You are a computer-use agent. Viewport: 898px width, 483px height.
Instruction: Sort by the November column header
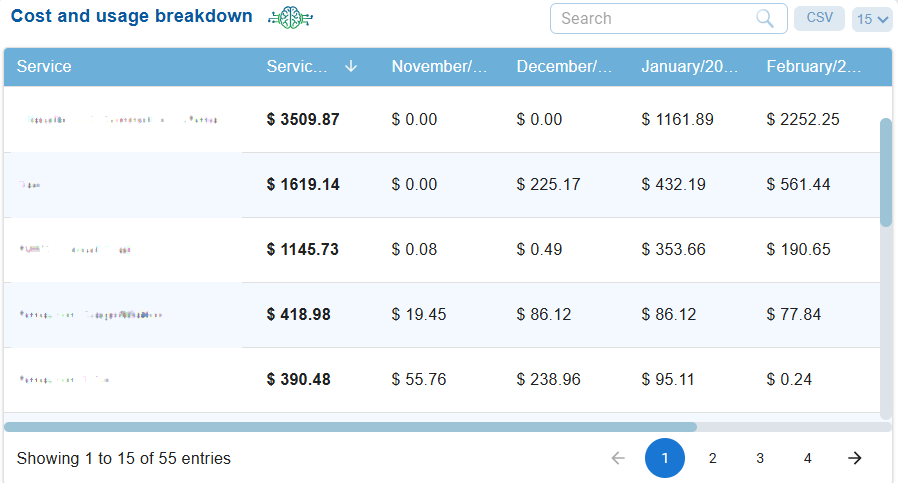pyautogui.click(x=439, y=66)
